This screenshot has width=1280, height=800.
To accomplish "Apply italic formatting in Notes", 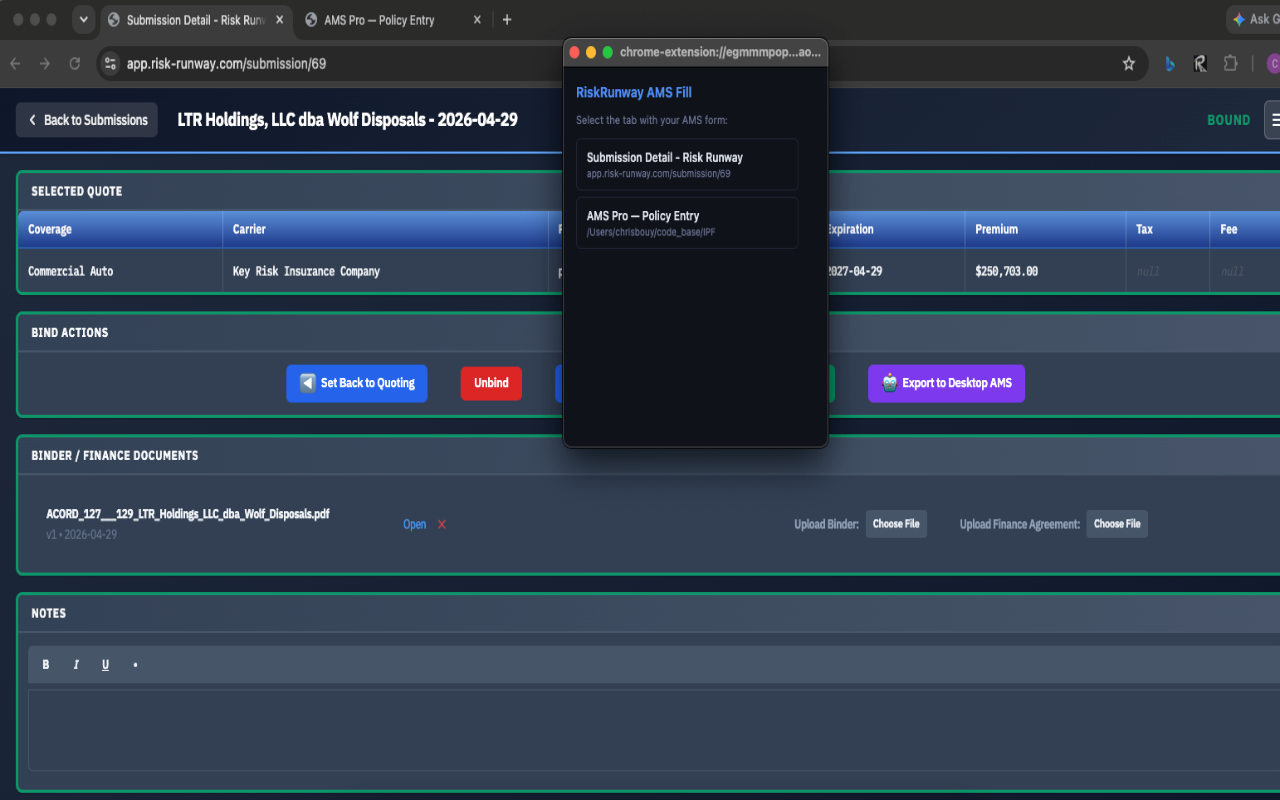I will click(x=76, y=665).
